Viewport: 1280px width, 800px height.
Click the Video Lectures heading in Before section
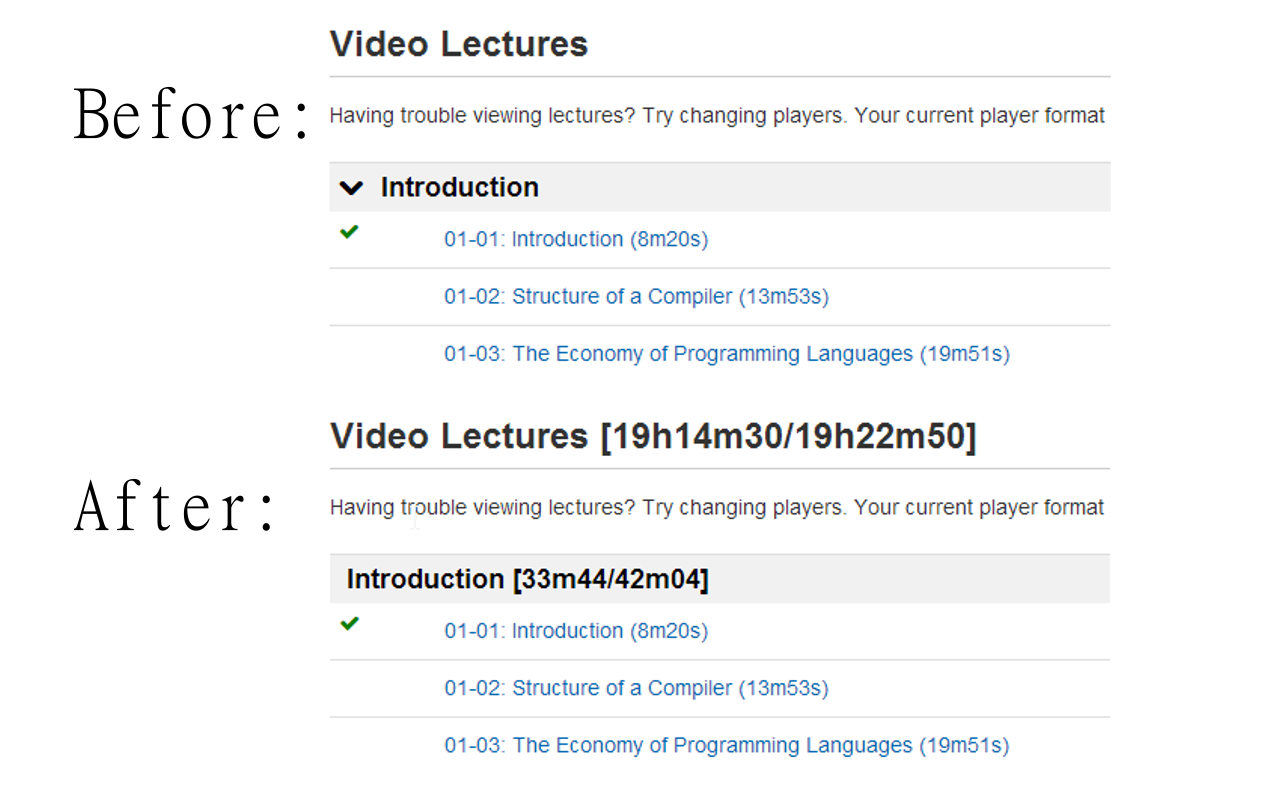click(x=459, y=45)
